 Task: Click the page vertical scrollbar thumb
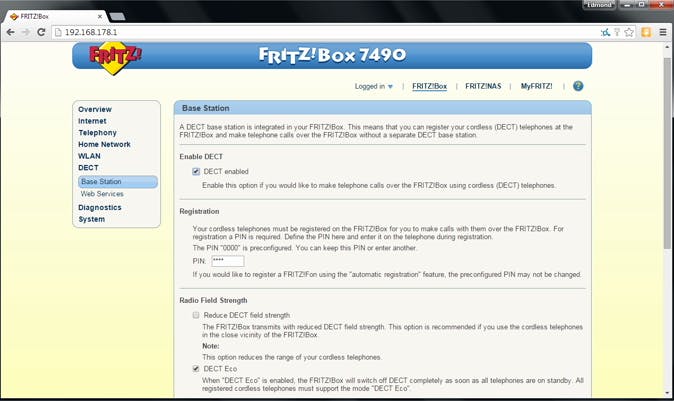click(667, 153)
